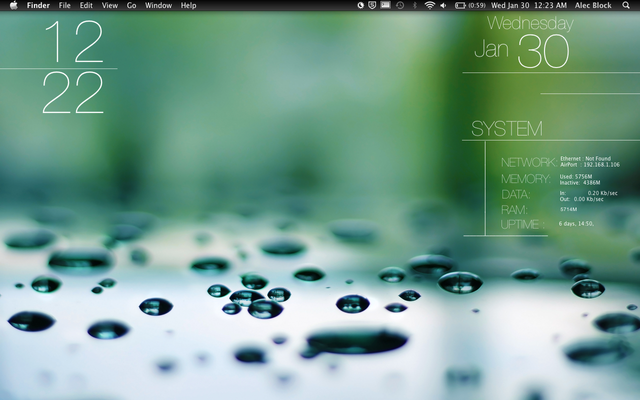Click the SYSTEM heading
Screen dimensions: 640x400
click(x=507, y=129)
